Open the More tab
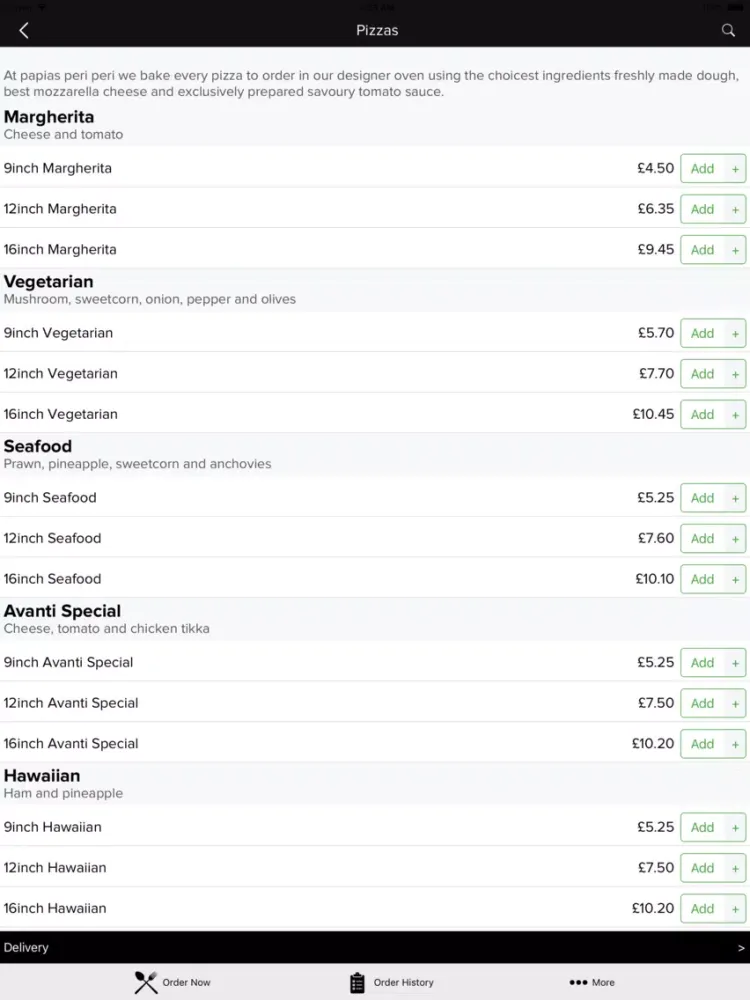Viewport: 750px width, 1000px height. tap(592, 982)
